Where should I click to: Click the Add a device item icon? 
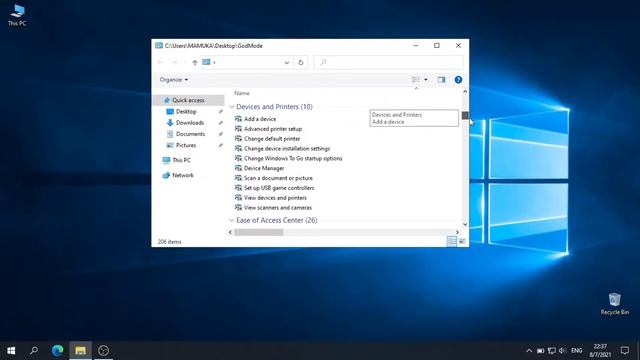click(238, 119)
